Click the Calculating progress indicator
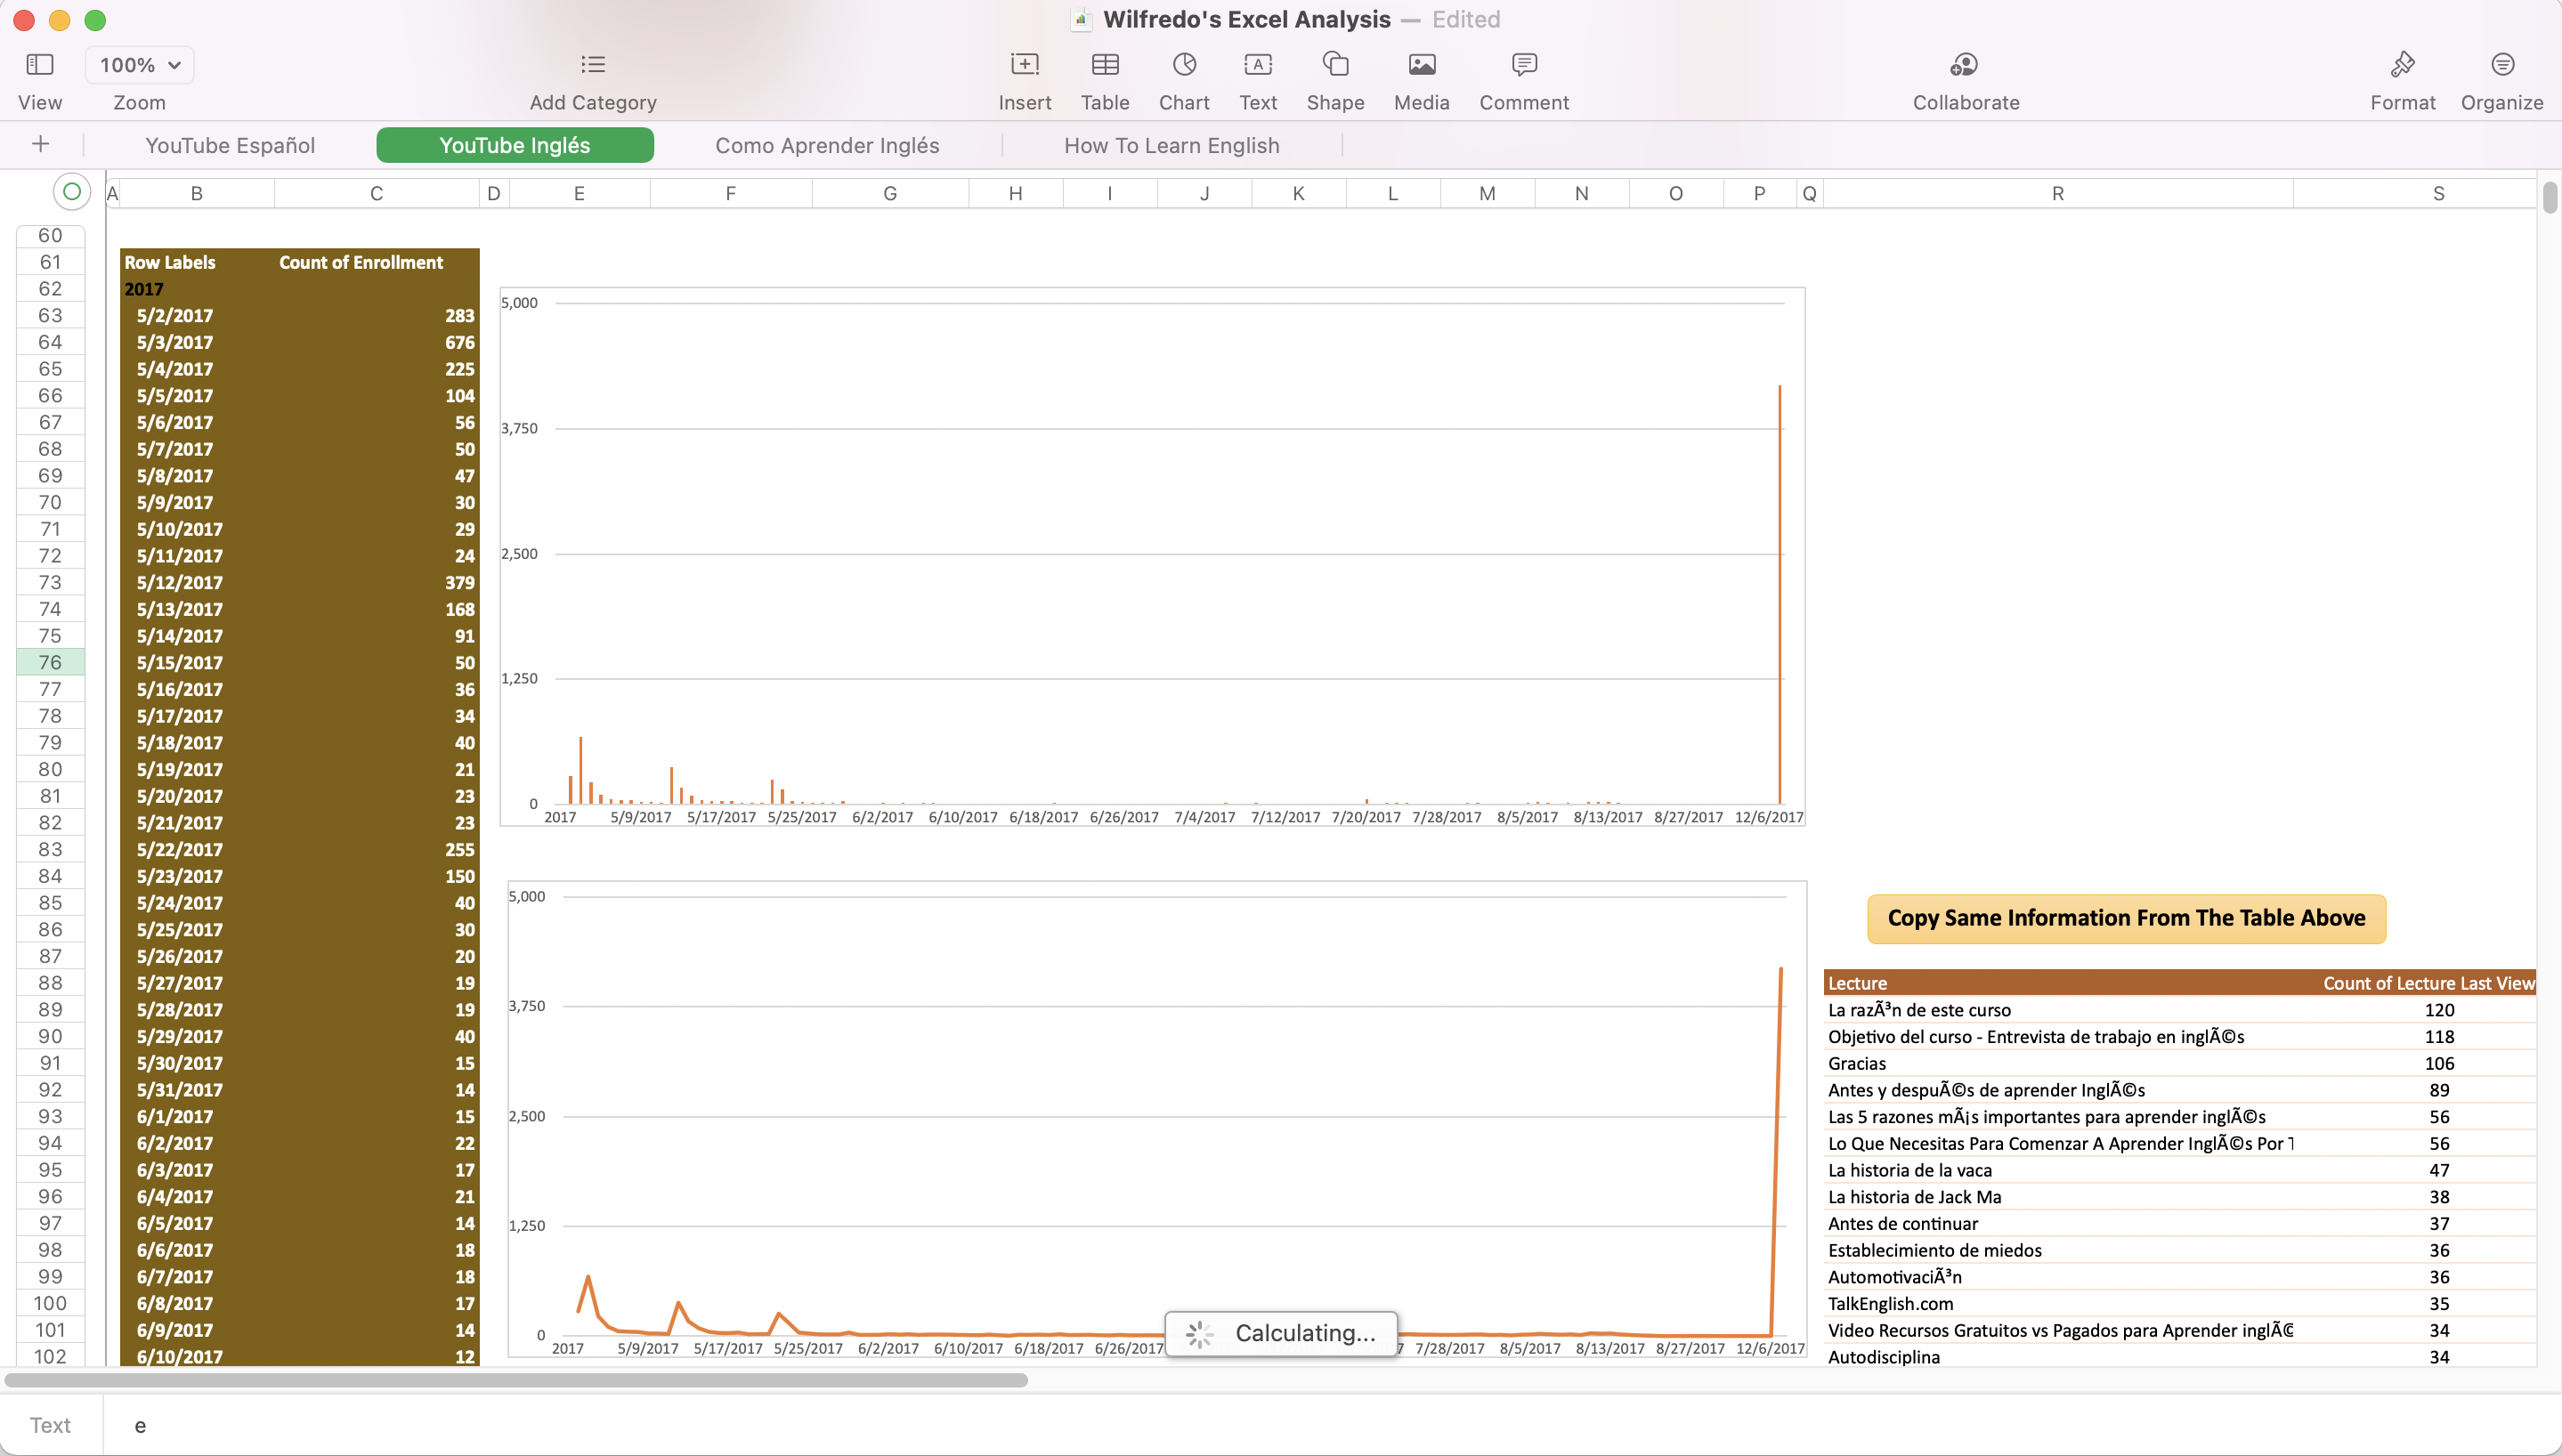 click(x=1281, y=1333)
